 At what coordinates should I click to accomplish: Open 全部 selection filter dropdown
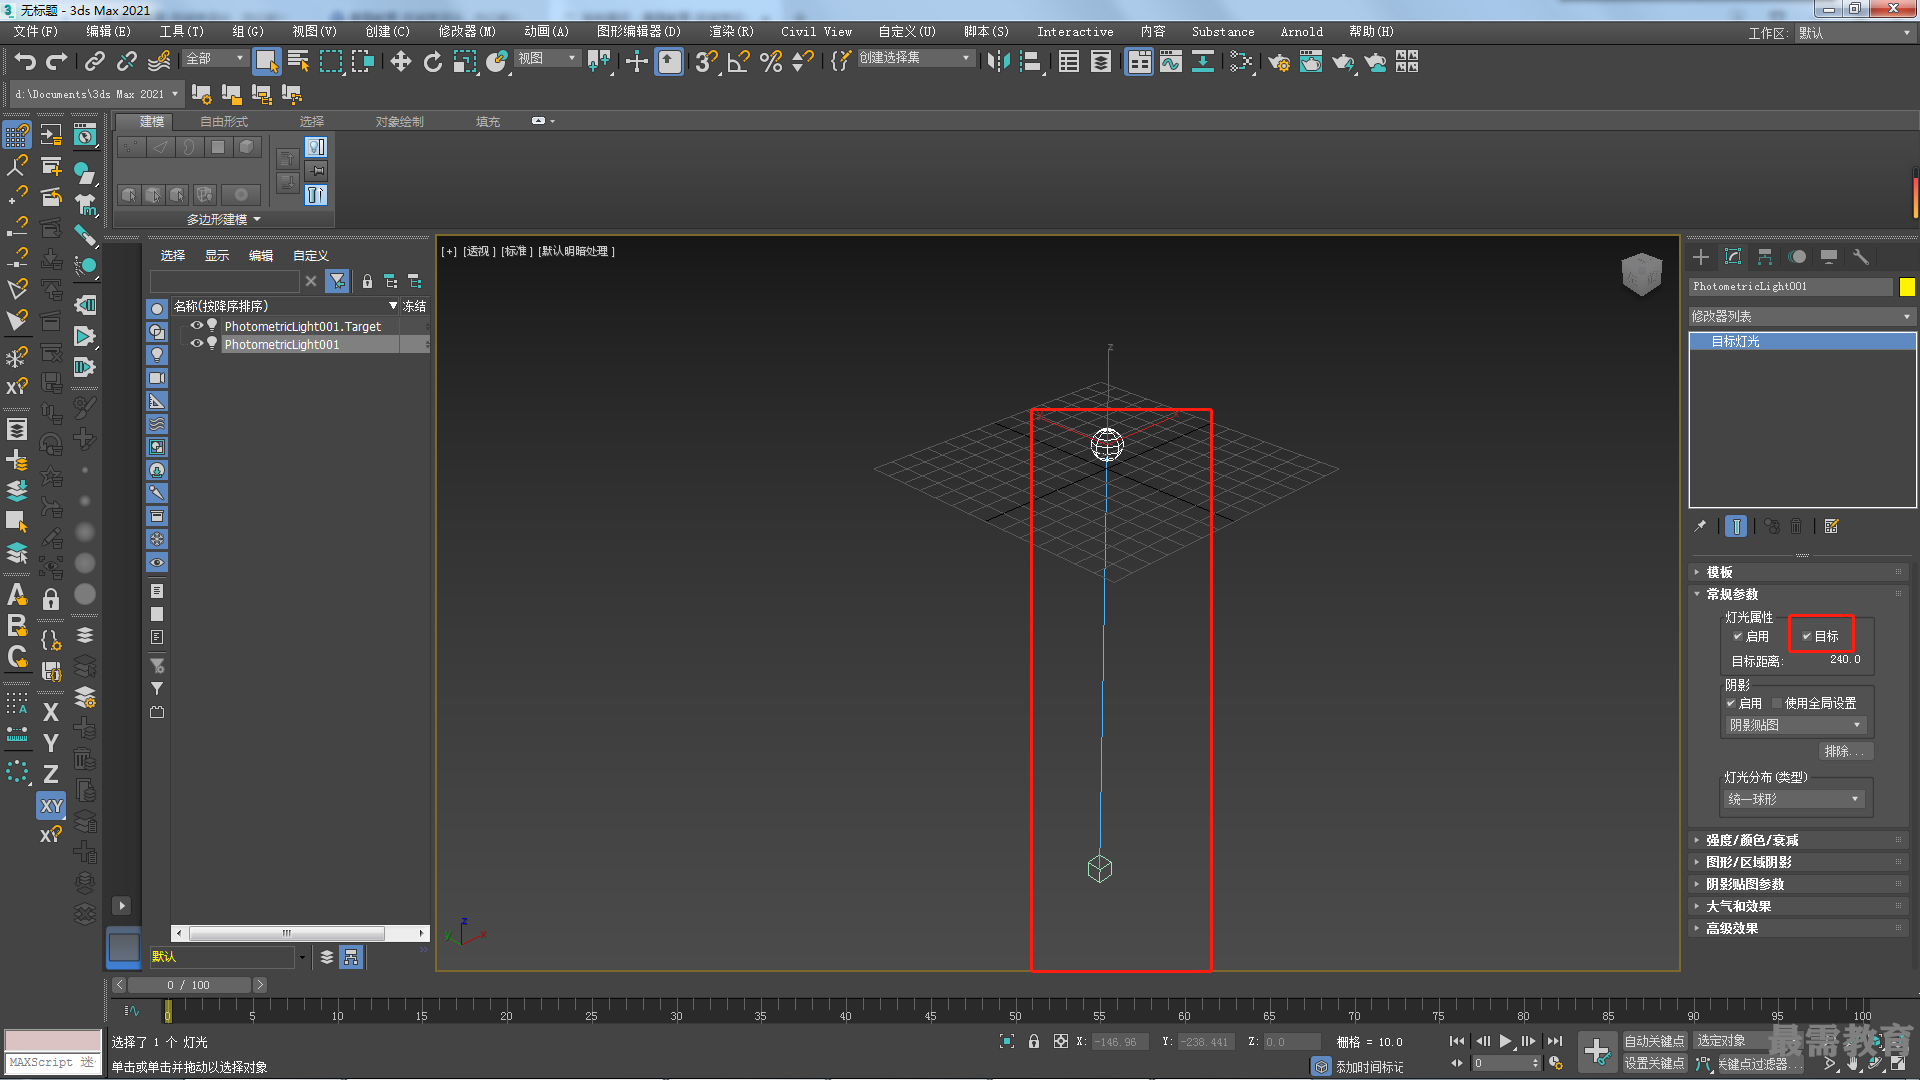click(215, 59)
